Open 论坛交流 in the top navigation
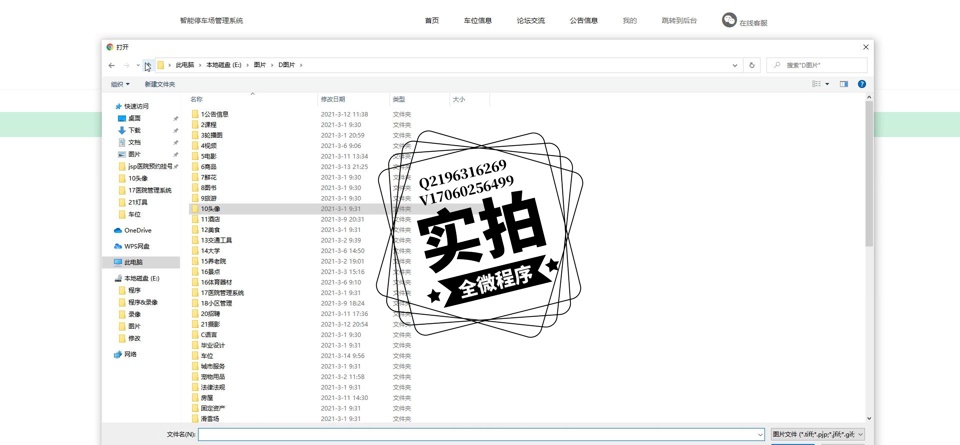The width and height of the screenshot is (960, 445). point(531,20)
